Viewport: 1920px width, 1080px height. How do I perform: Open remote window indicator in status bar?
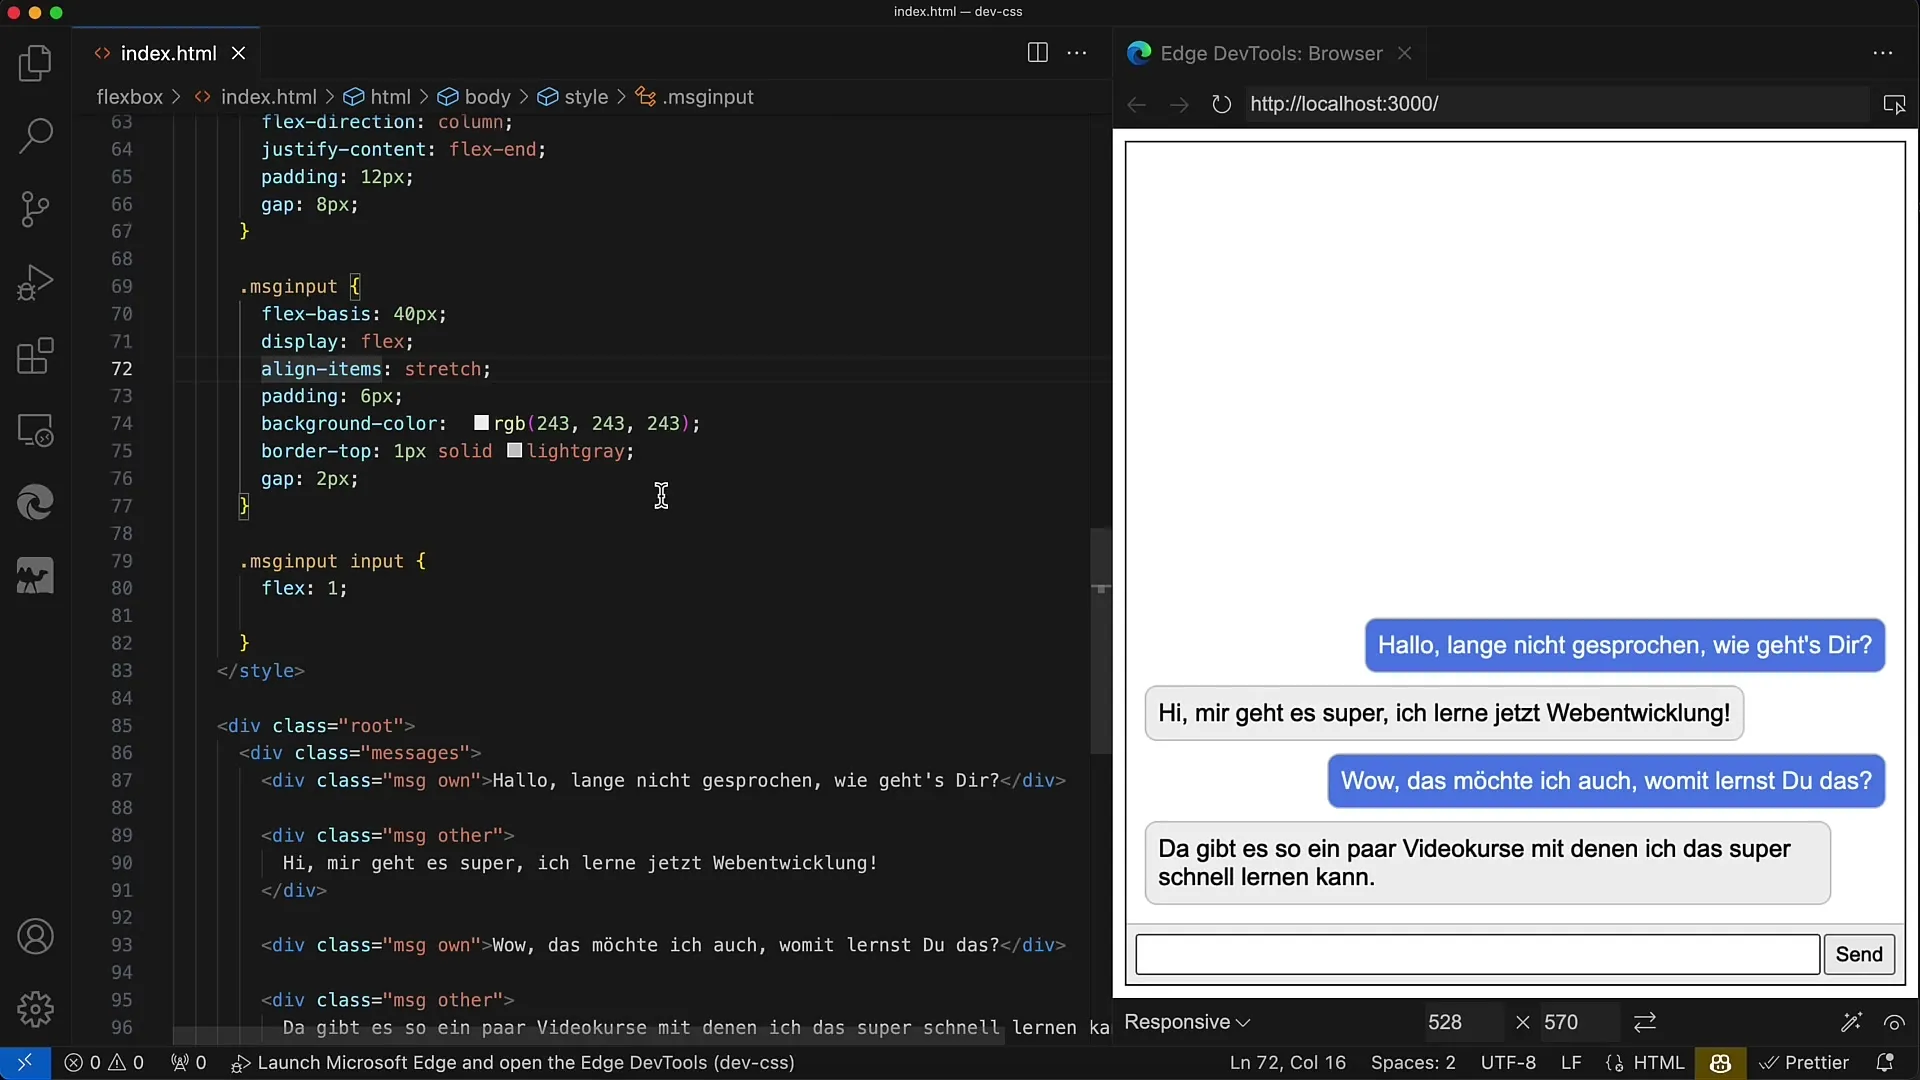pyautogui.click(x=25, y=1063)
